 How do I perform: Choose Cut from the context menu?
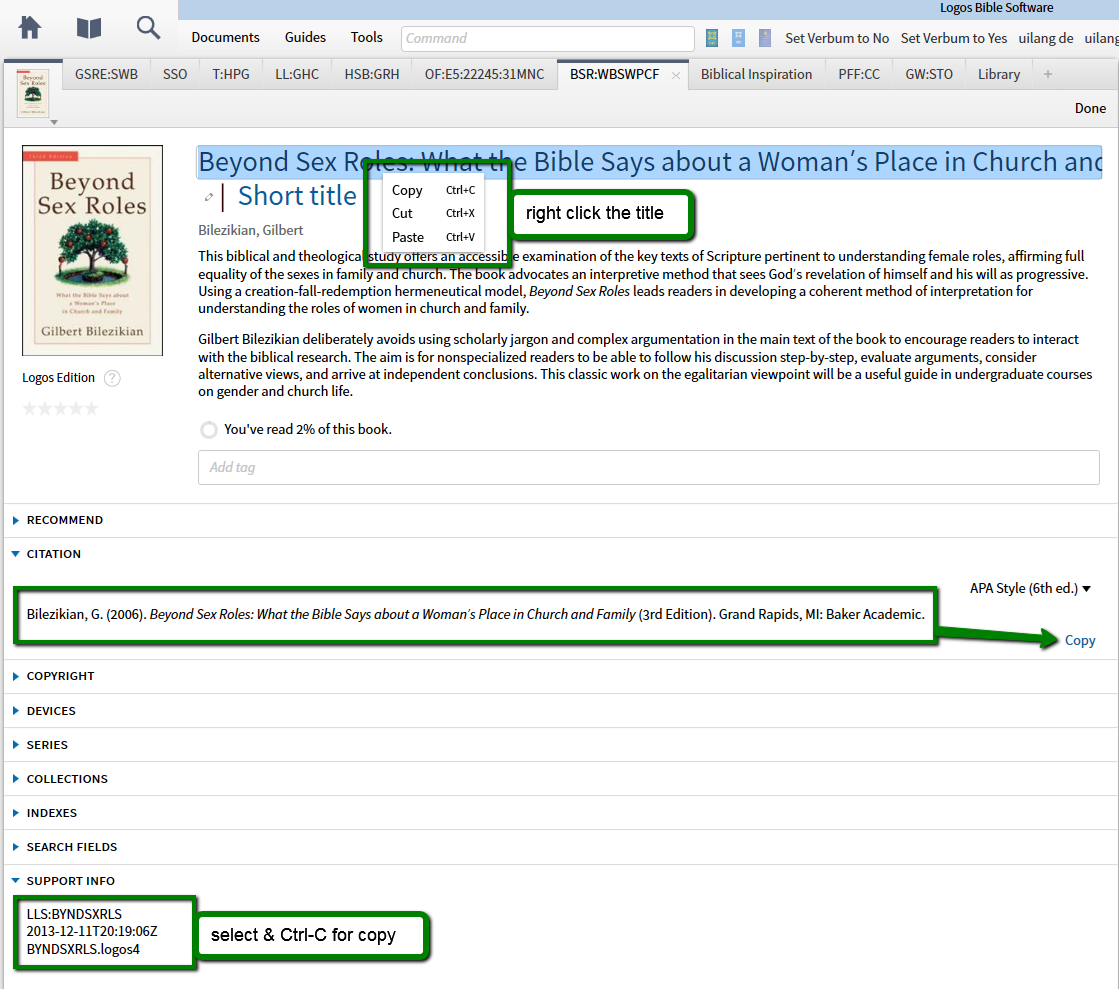433,213
